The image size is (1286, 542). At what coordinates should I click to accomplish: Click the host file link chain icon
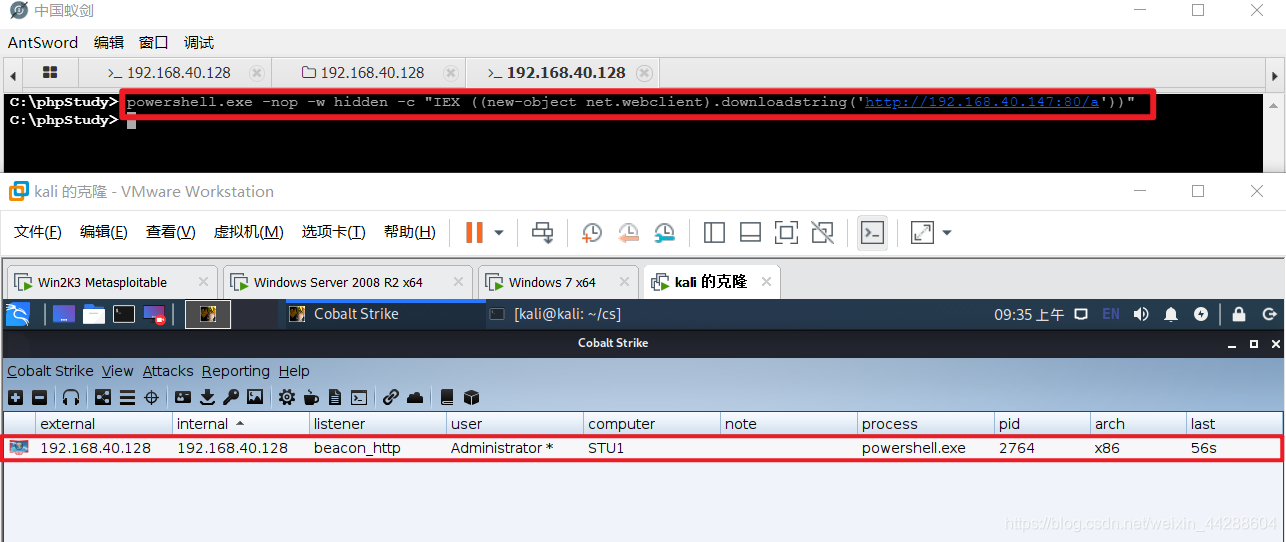click(x=391, y=397)
